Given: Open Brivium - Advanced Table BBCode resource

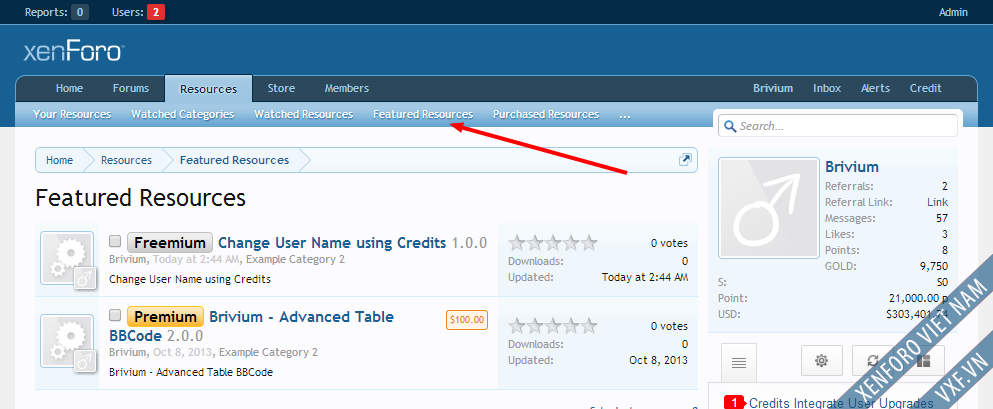Looking at the screenshot, I should [x=251, y=325].
